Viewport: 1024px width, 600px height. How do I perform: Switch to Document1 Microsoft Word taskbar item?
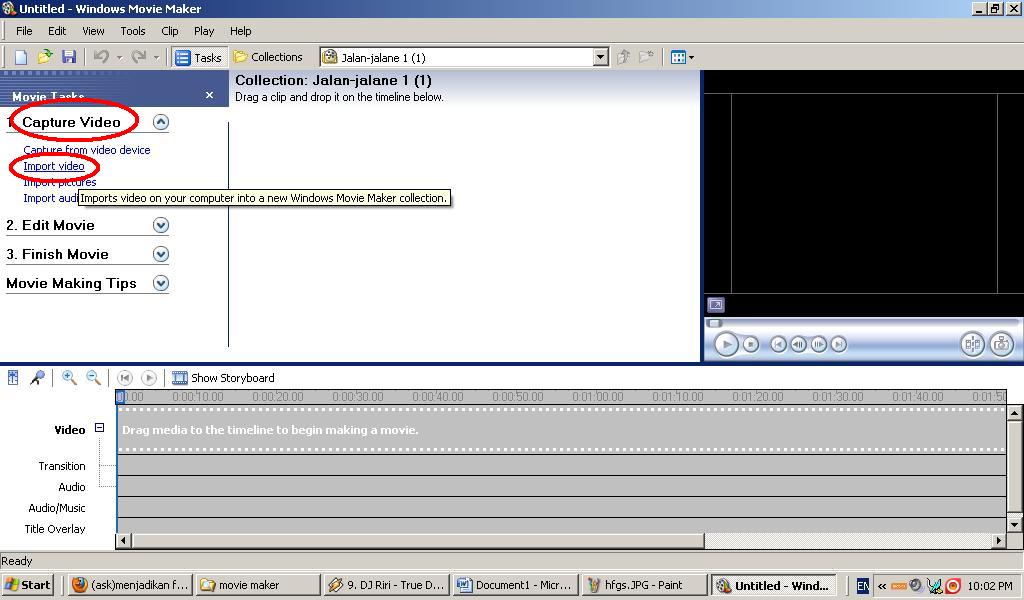[515, 585]
